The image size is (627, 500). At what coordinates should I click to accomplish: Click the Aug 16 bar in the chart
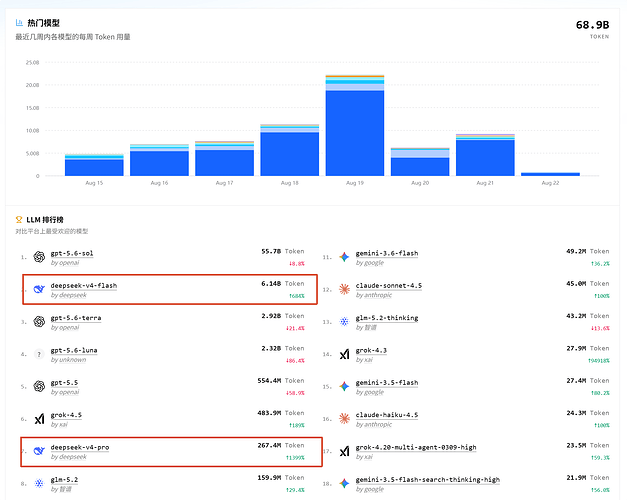tap(160, 160)
